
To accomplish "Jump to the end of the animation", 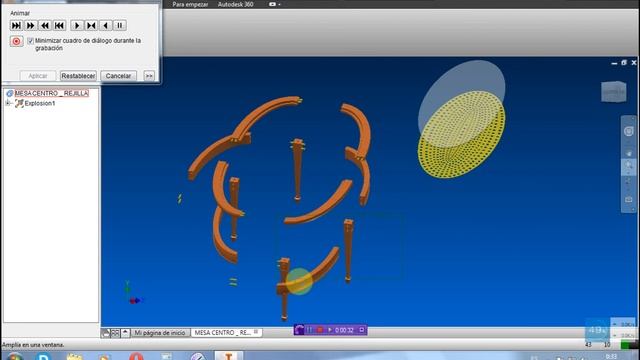I will pyautogui.click(x=16, y=25).
